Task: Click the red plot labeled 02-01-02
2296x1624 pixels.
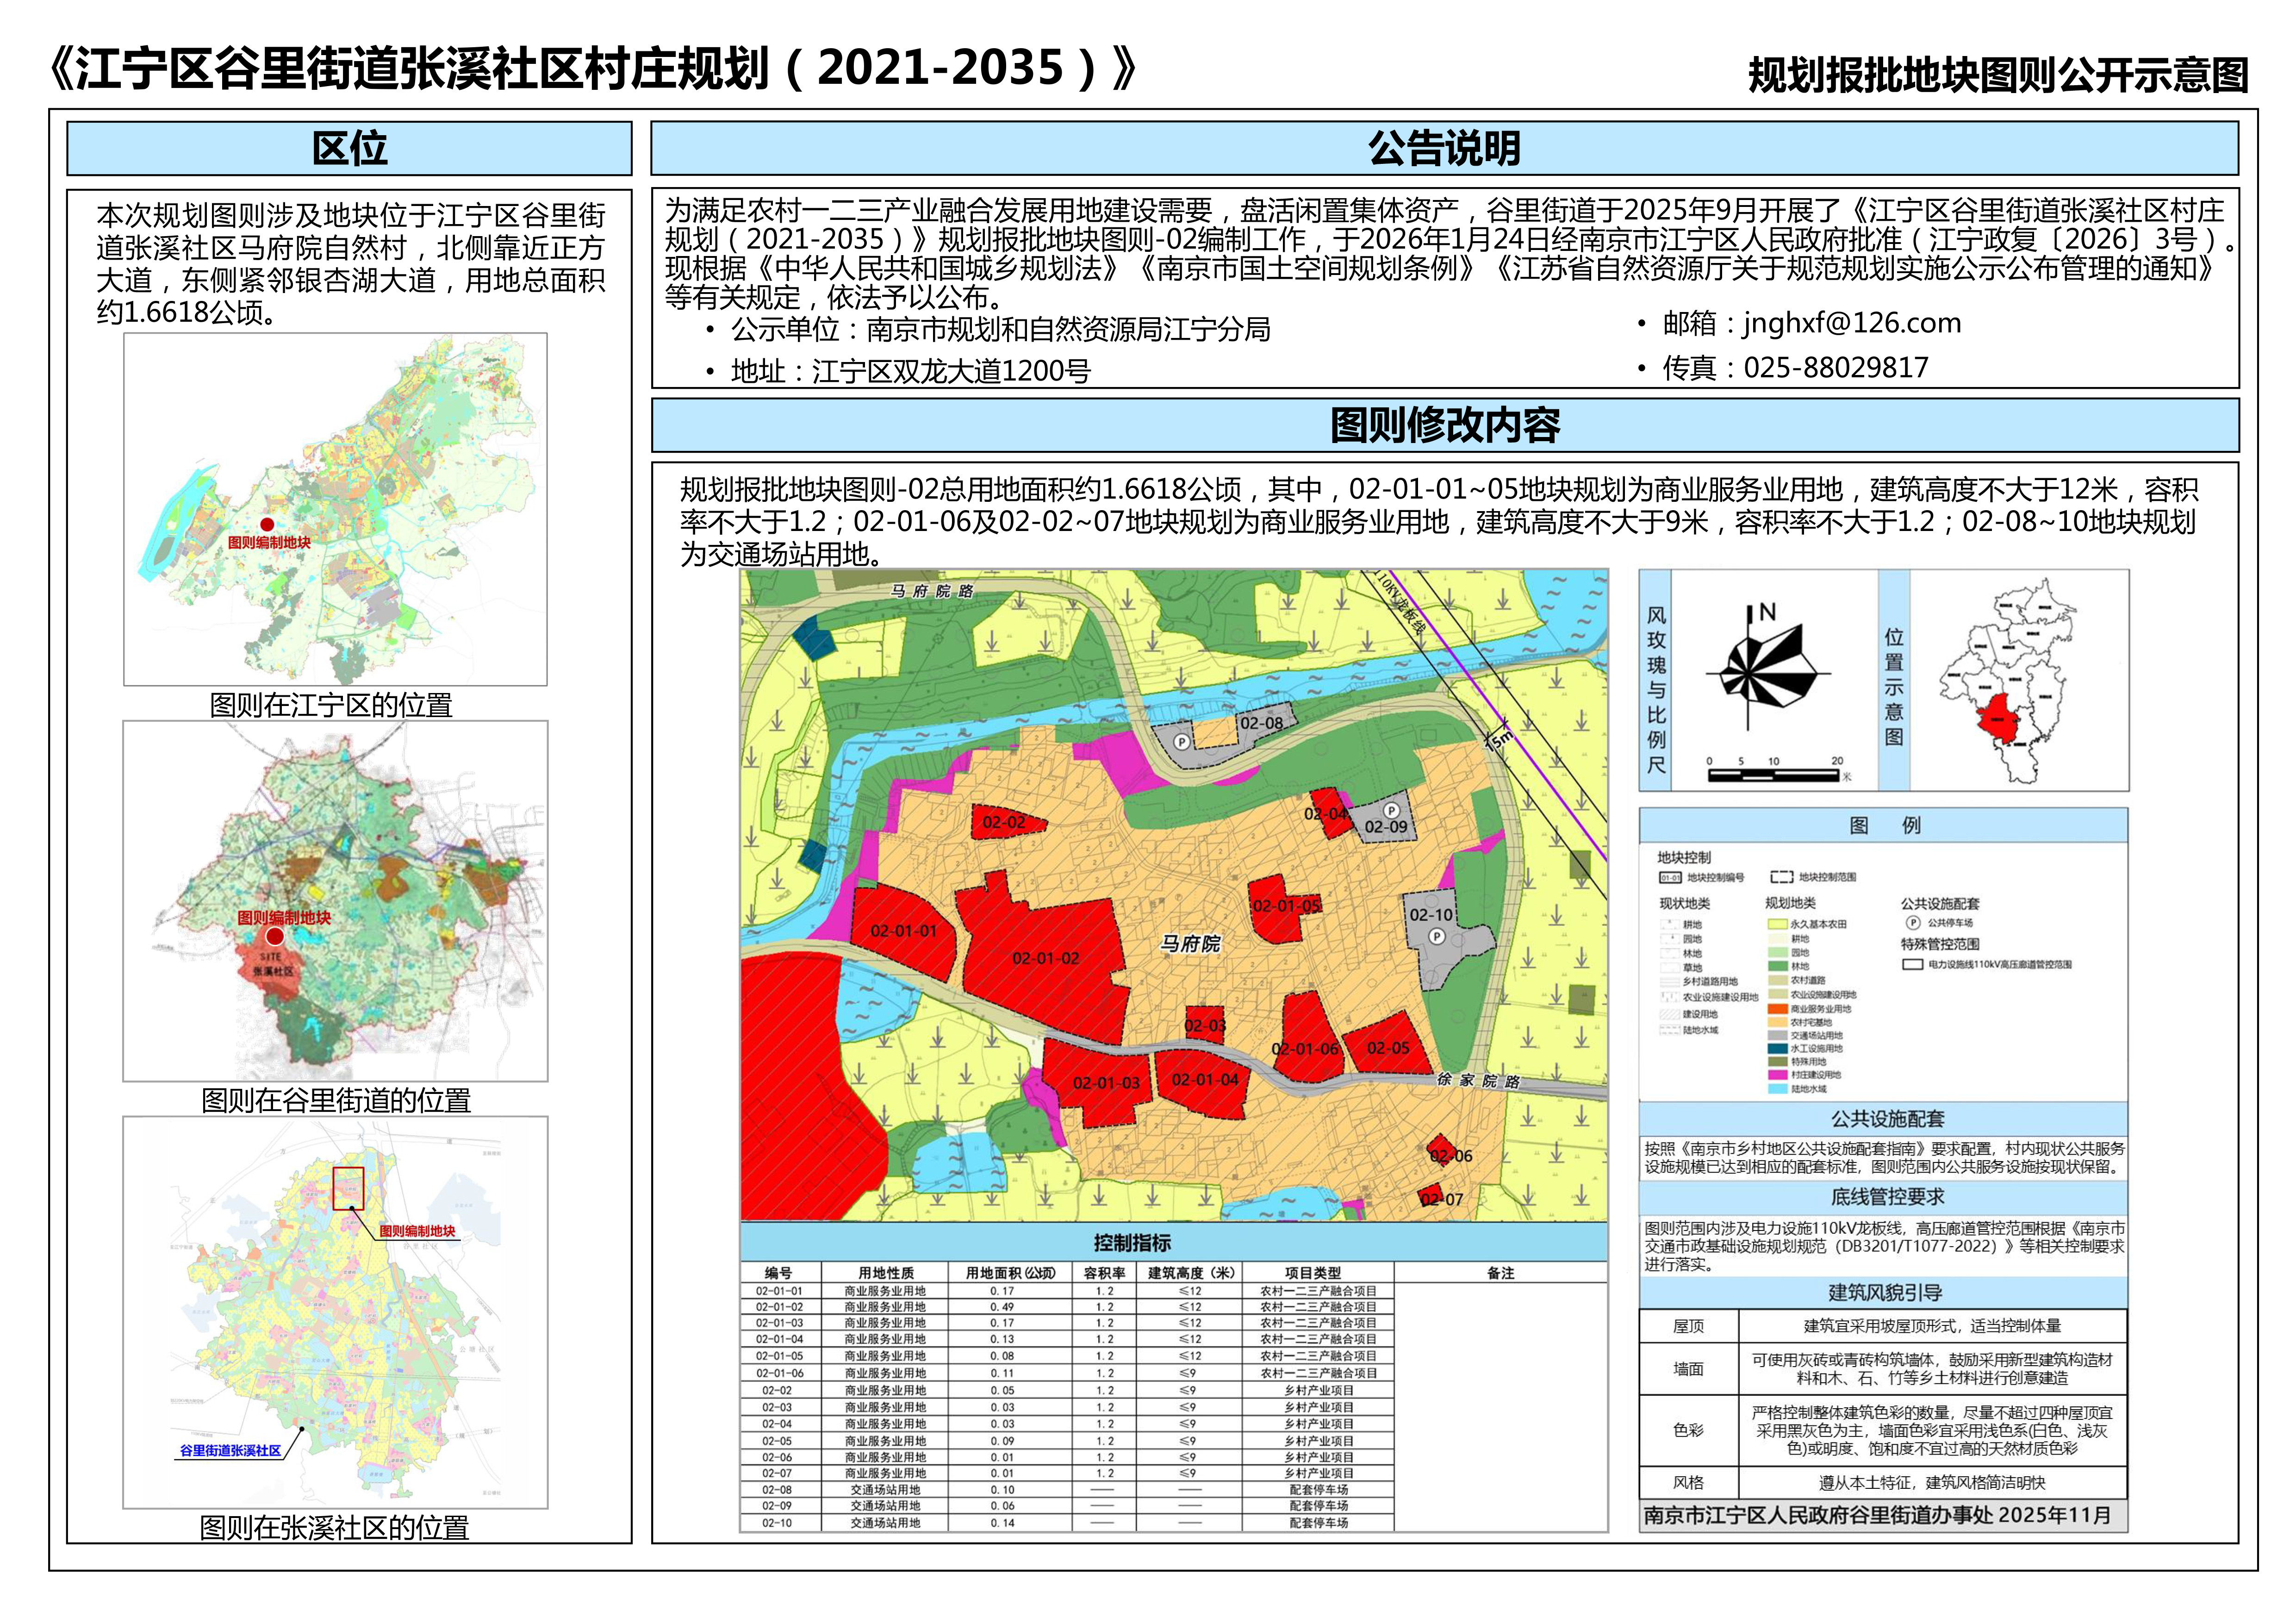Action: coord(1045,958)
